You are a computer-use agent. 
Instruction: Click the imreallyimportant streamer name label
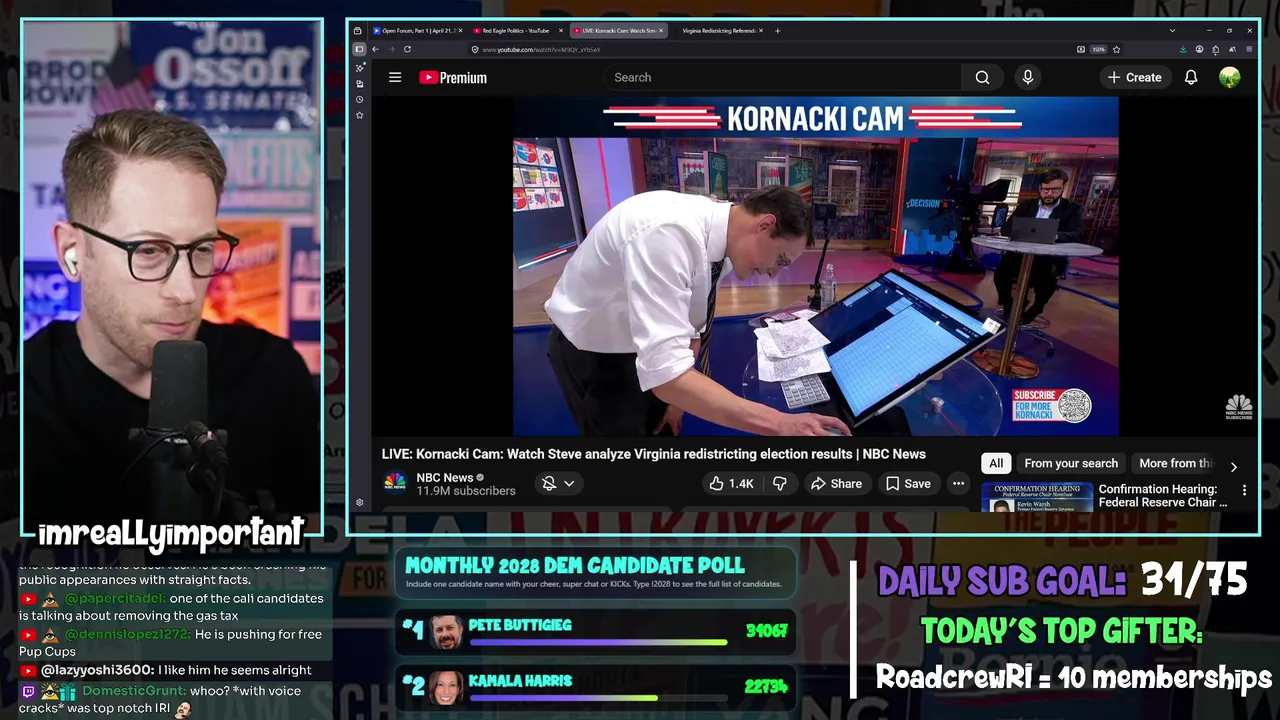click(170, 534)
